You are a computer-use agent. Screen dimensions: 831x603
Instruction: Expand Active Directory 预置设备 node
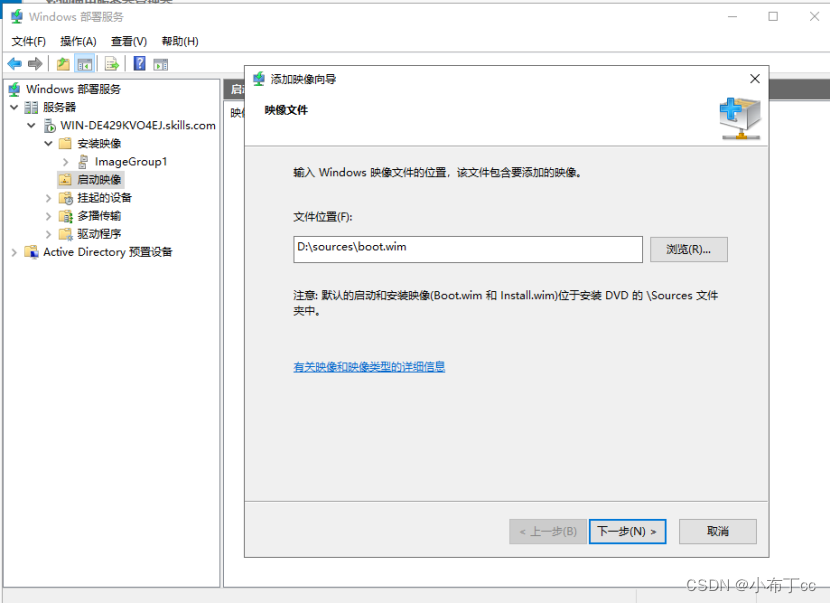14,252
